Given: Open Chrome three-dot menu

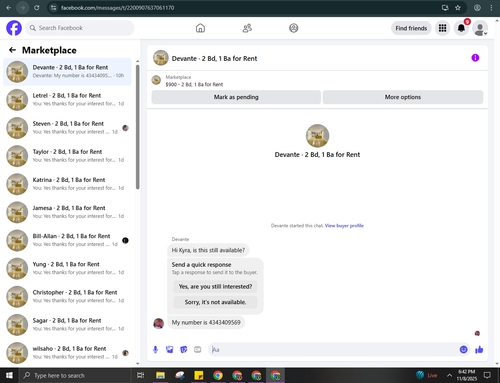Looking at the screenshot, I should 491,8.
